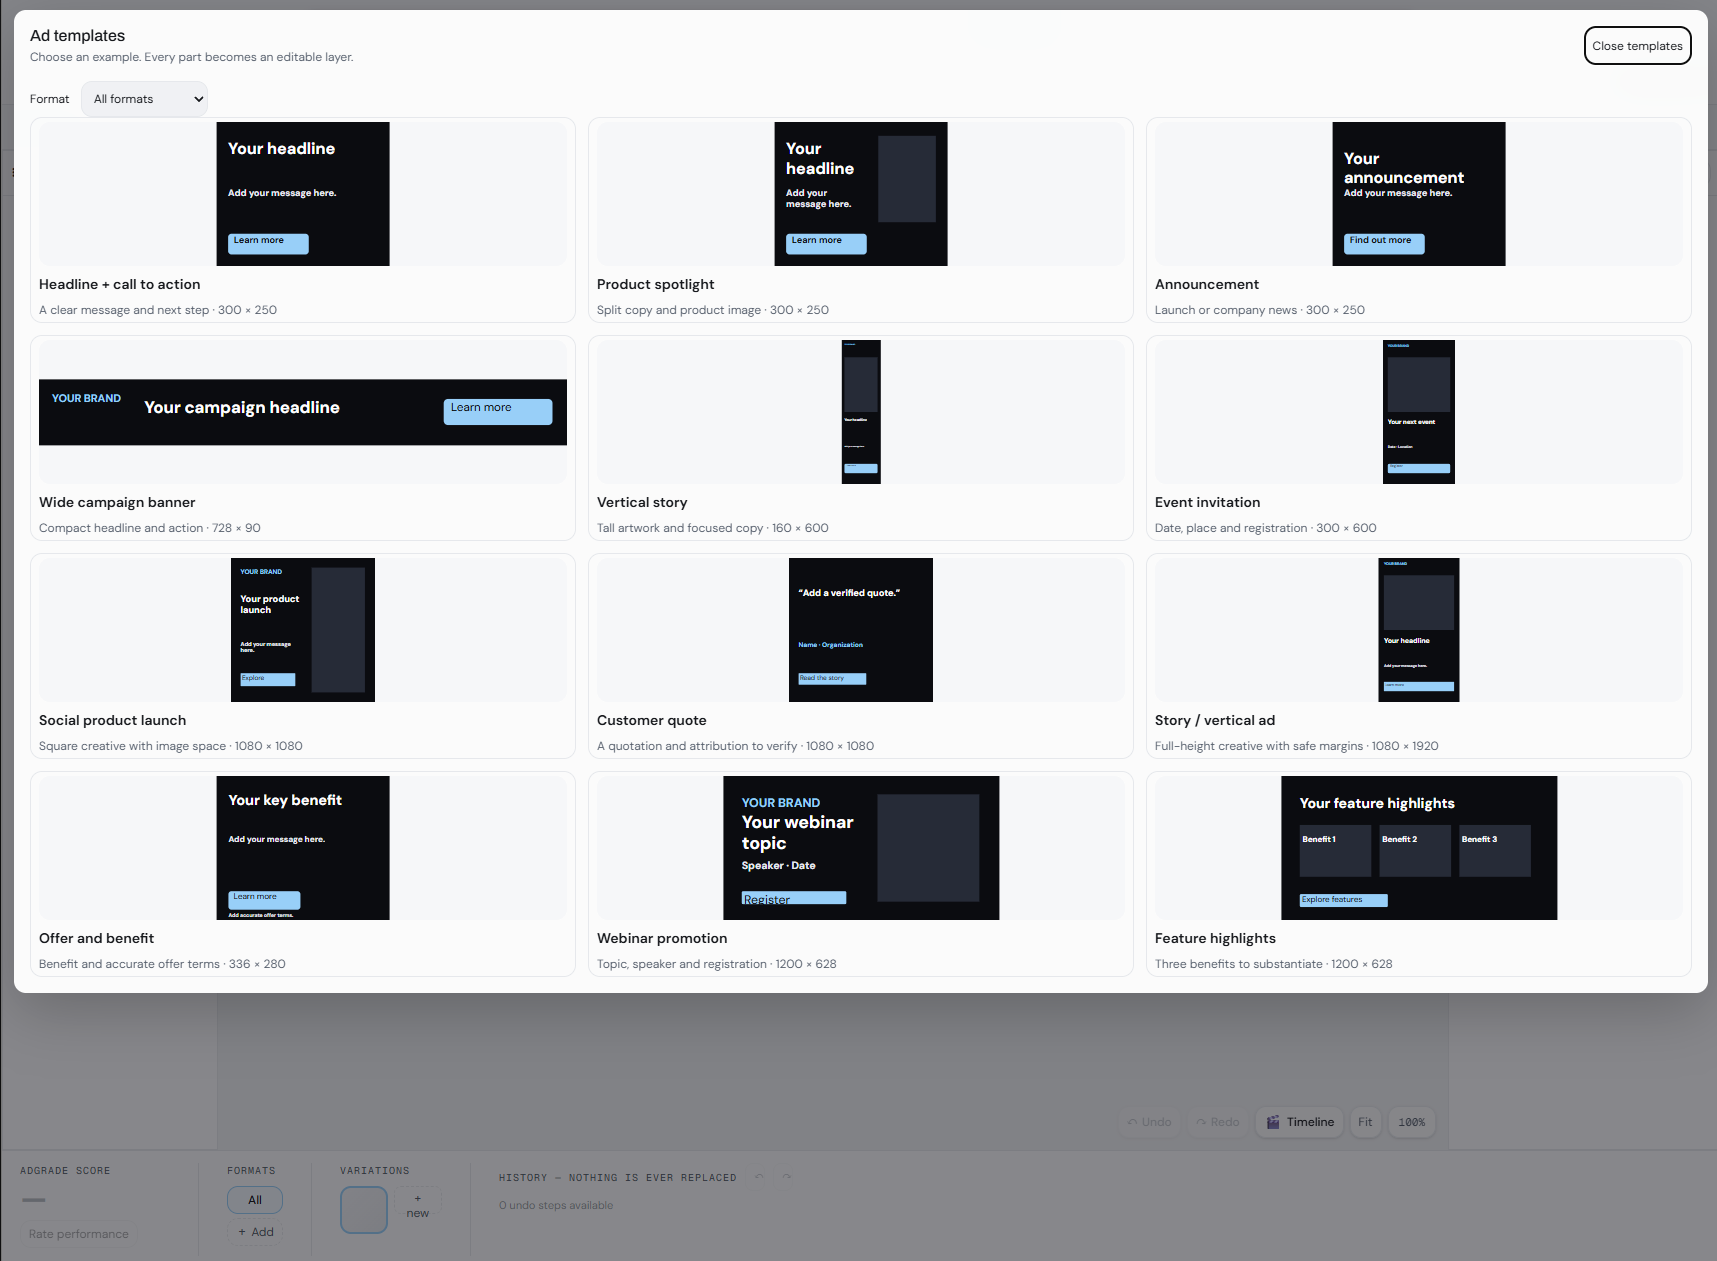1717x1261 pixels.
Task: Select the first variation thumbnail
Action: pos(364,1210)
